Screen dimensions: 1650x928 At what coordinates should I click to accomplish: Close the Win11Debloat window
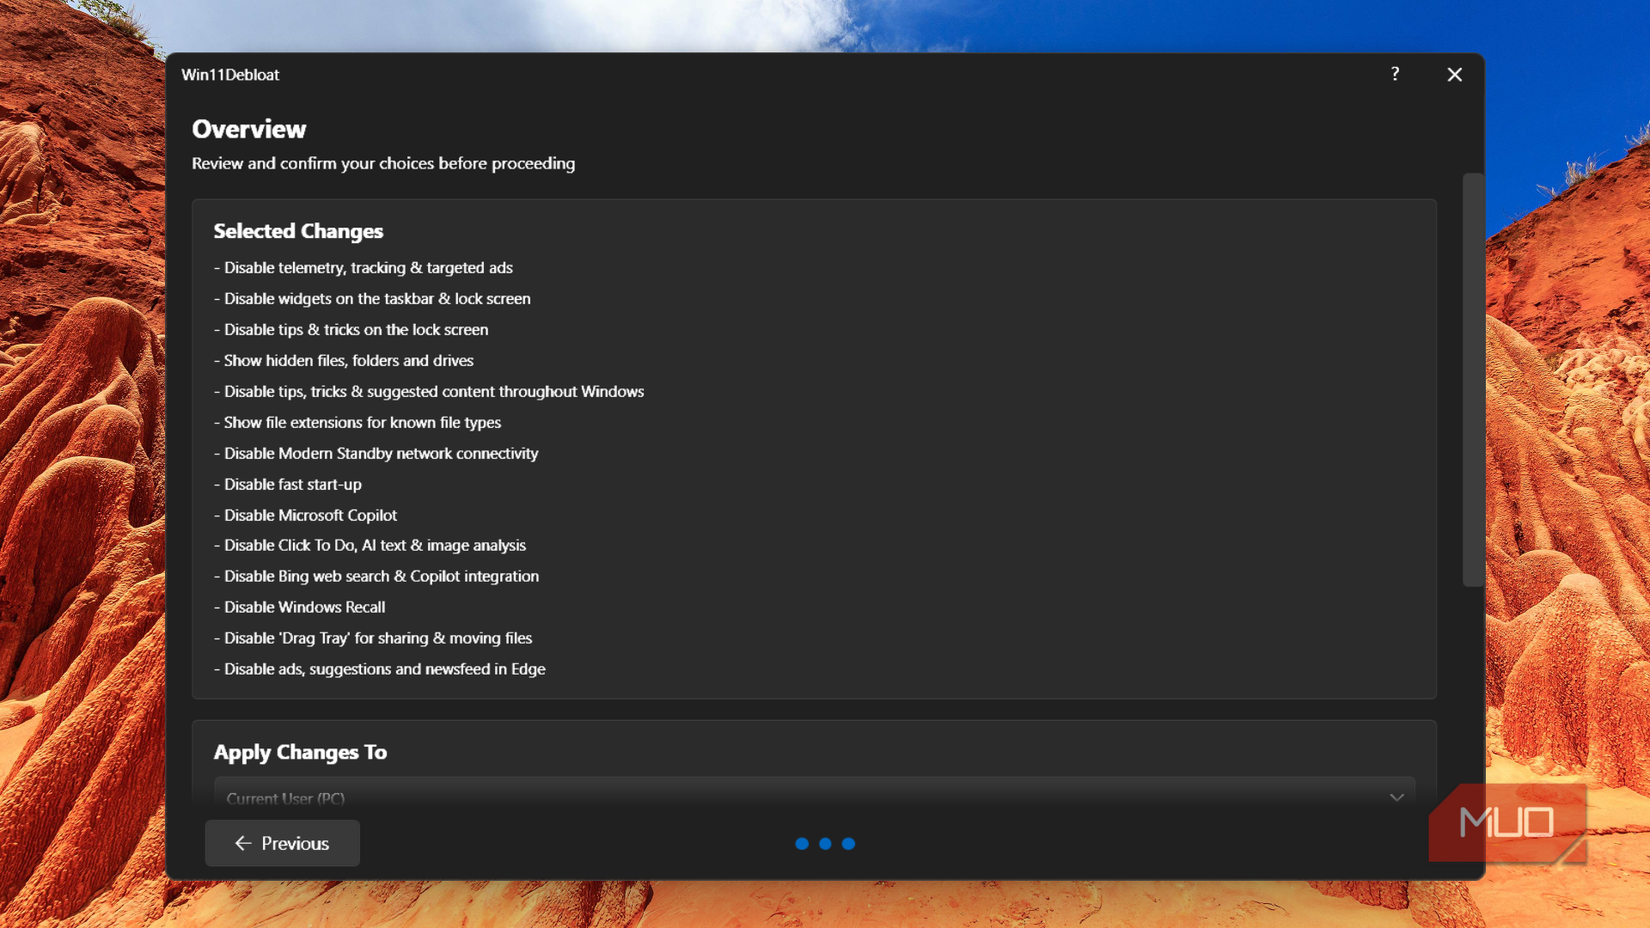point(1455,74)
